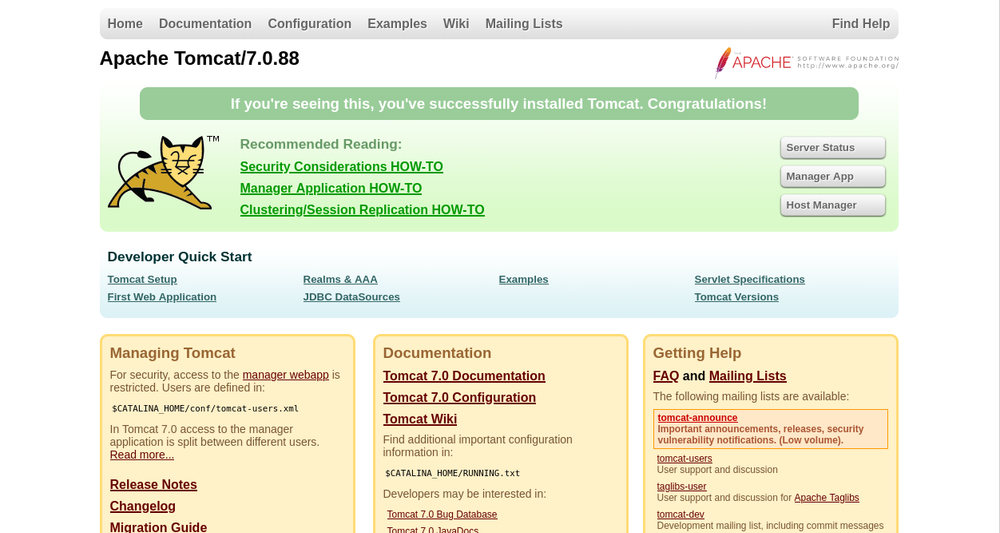
Task: Open the Release Notes link
Action: (153, 485)
